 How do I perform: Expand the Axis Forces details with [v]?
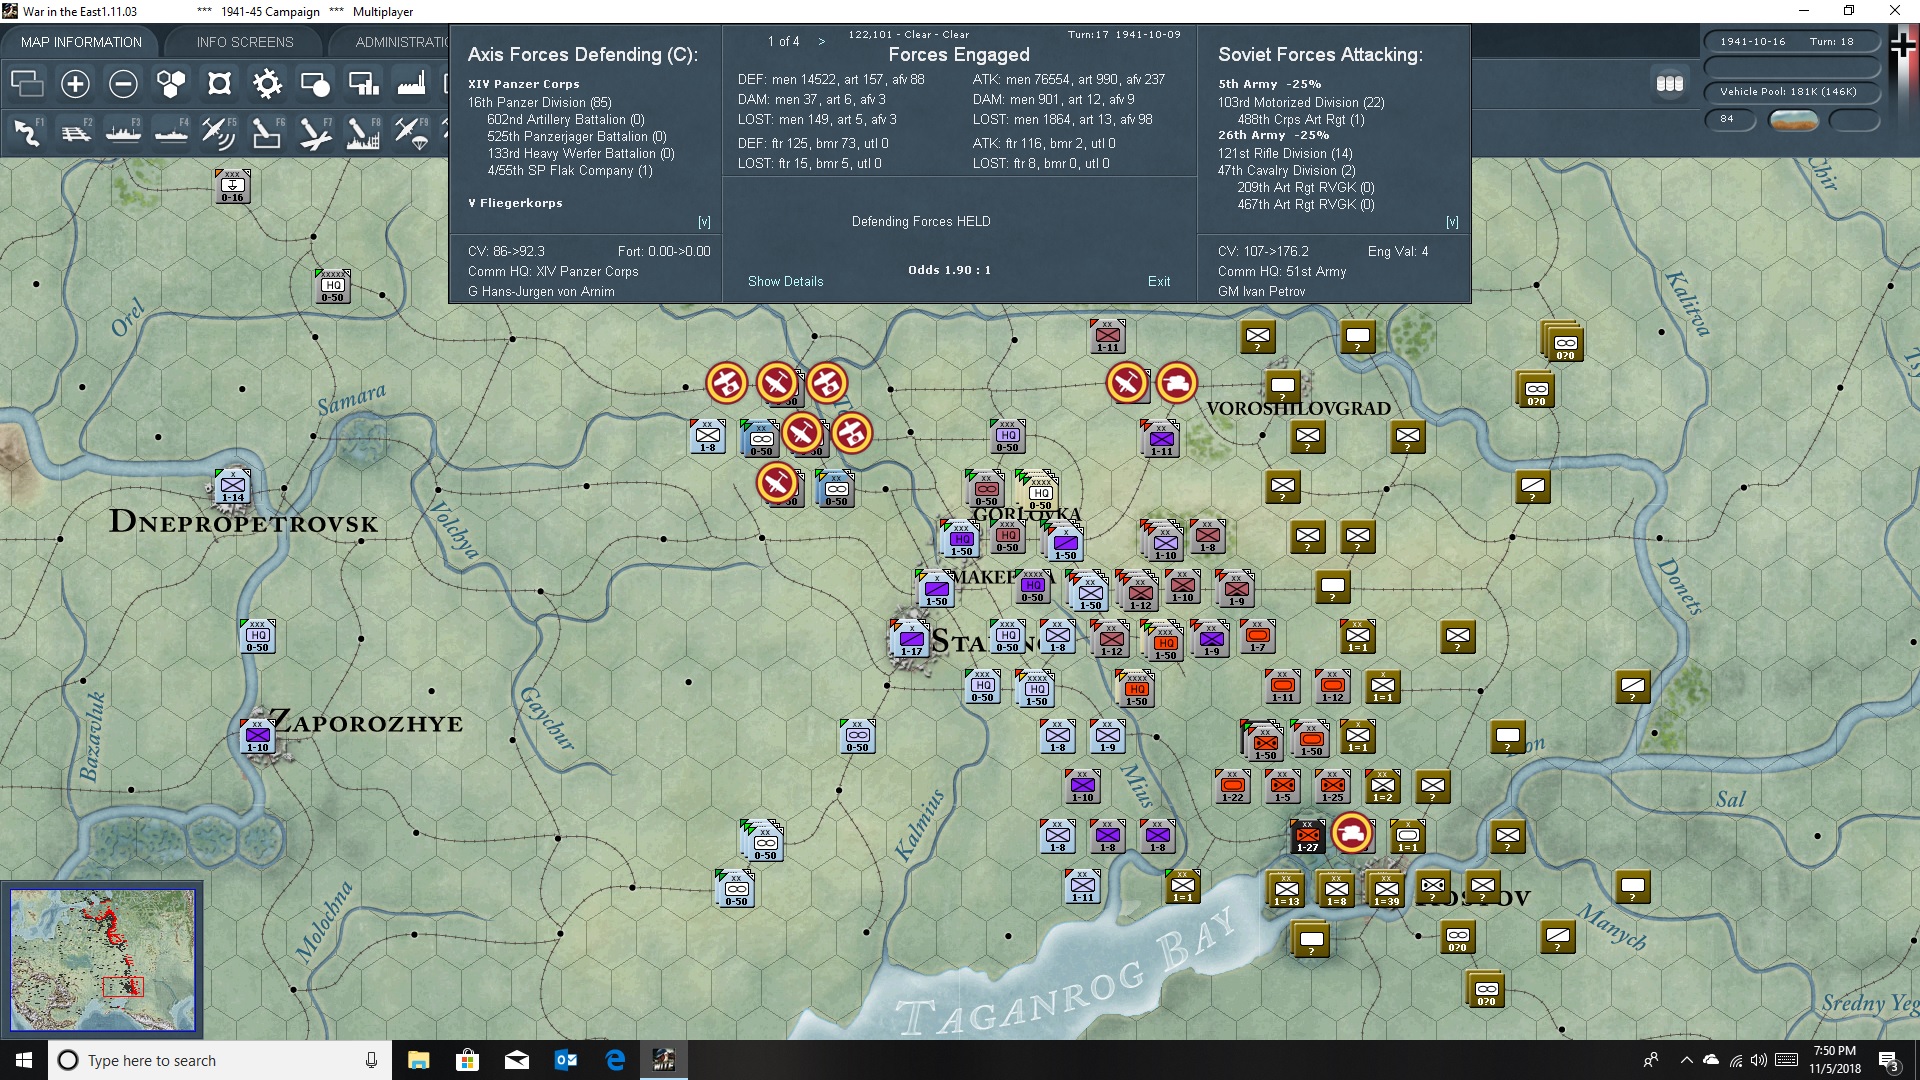(x=705, y=222)
